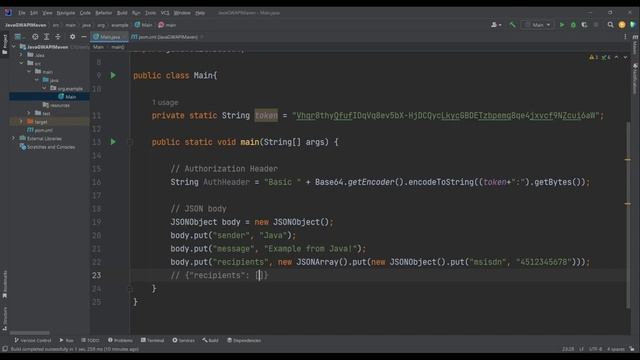Open Version Control tool window
The width and height of the screenshot is (640, 360).
click(x=33, y=340)
